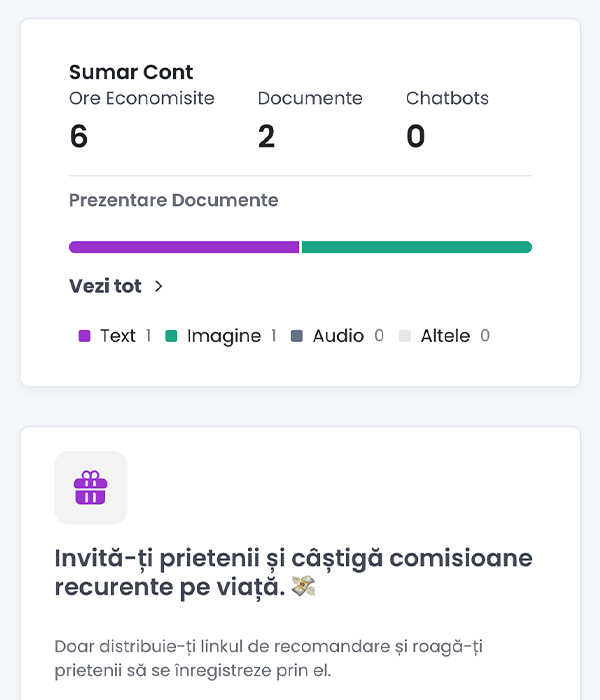Viewport: 600px width, 700px height.
Task: Click the Ore Economisite value 6
Action: 79,136
